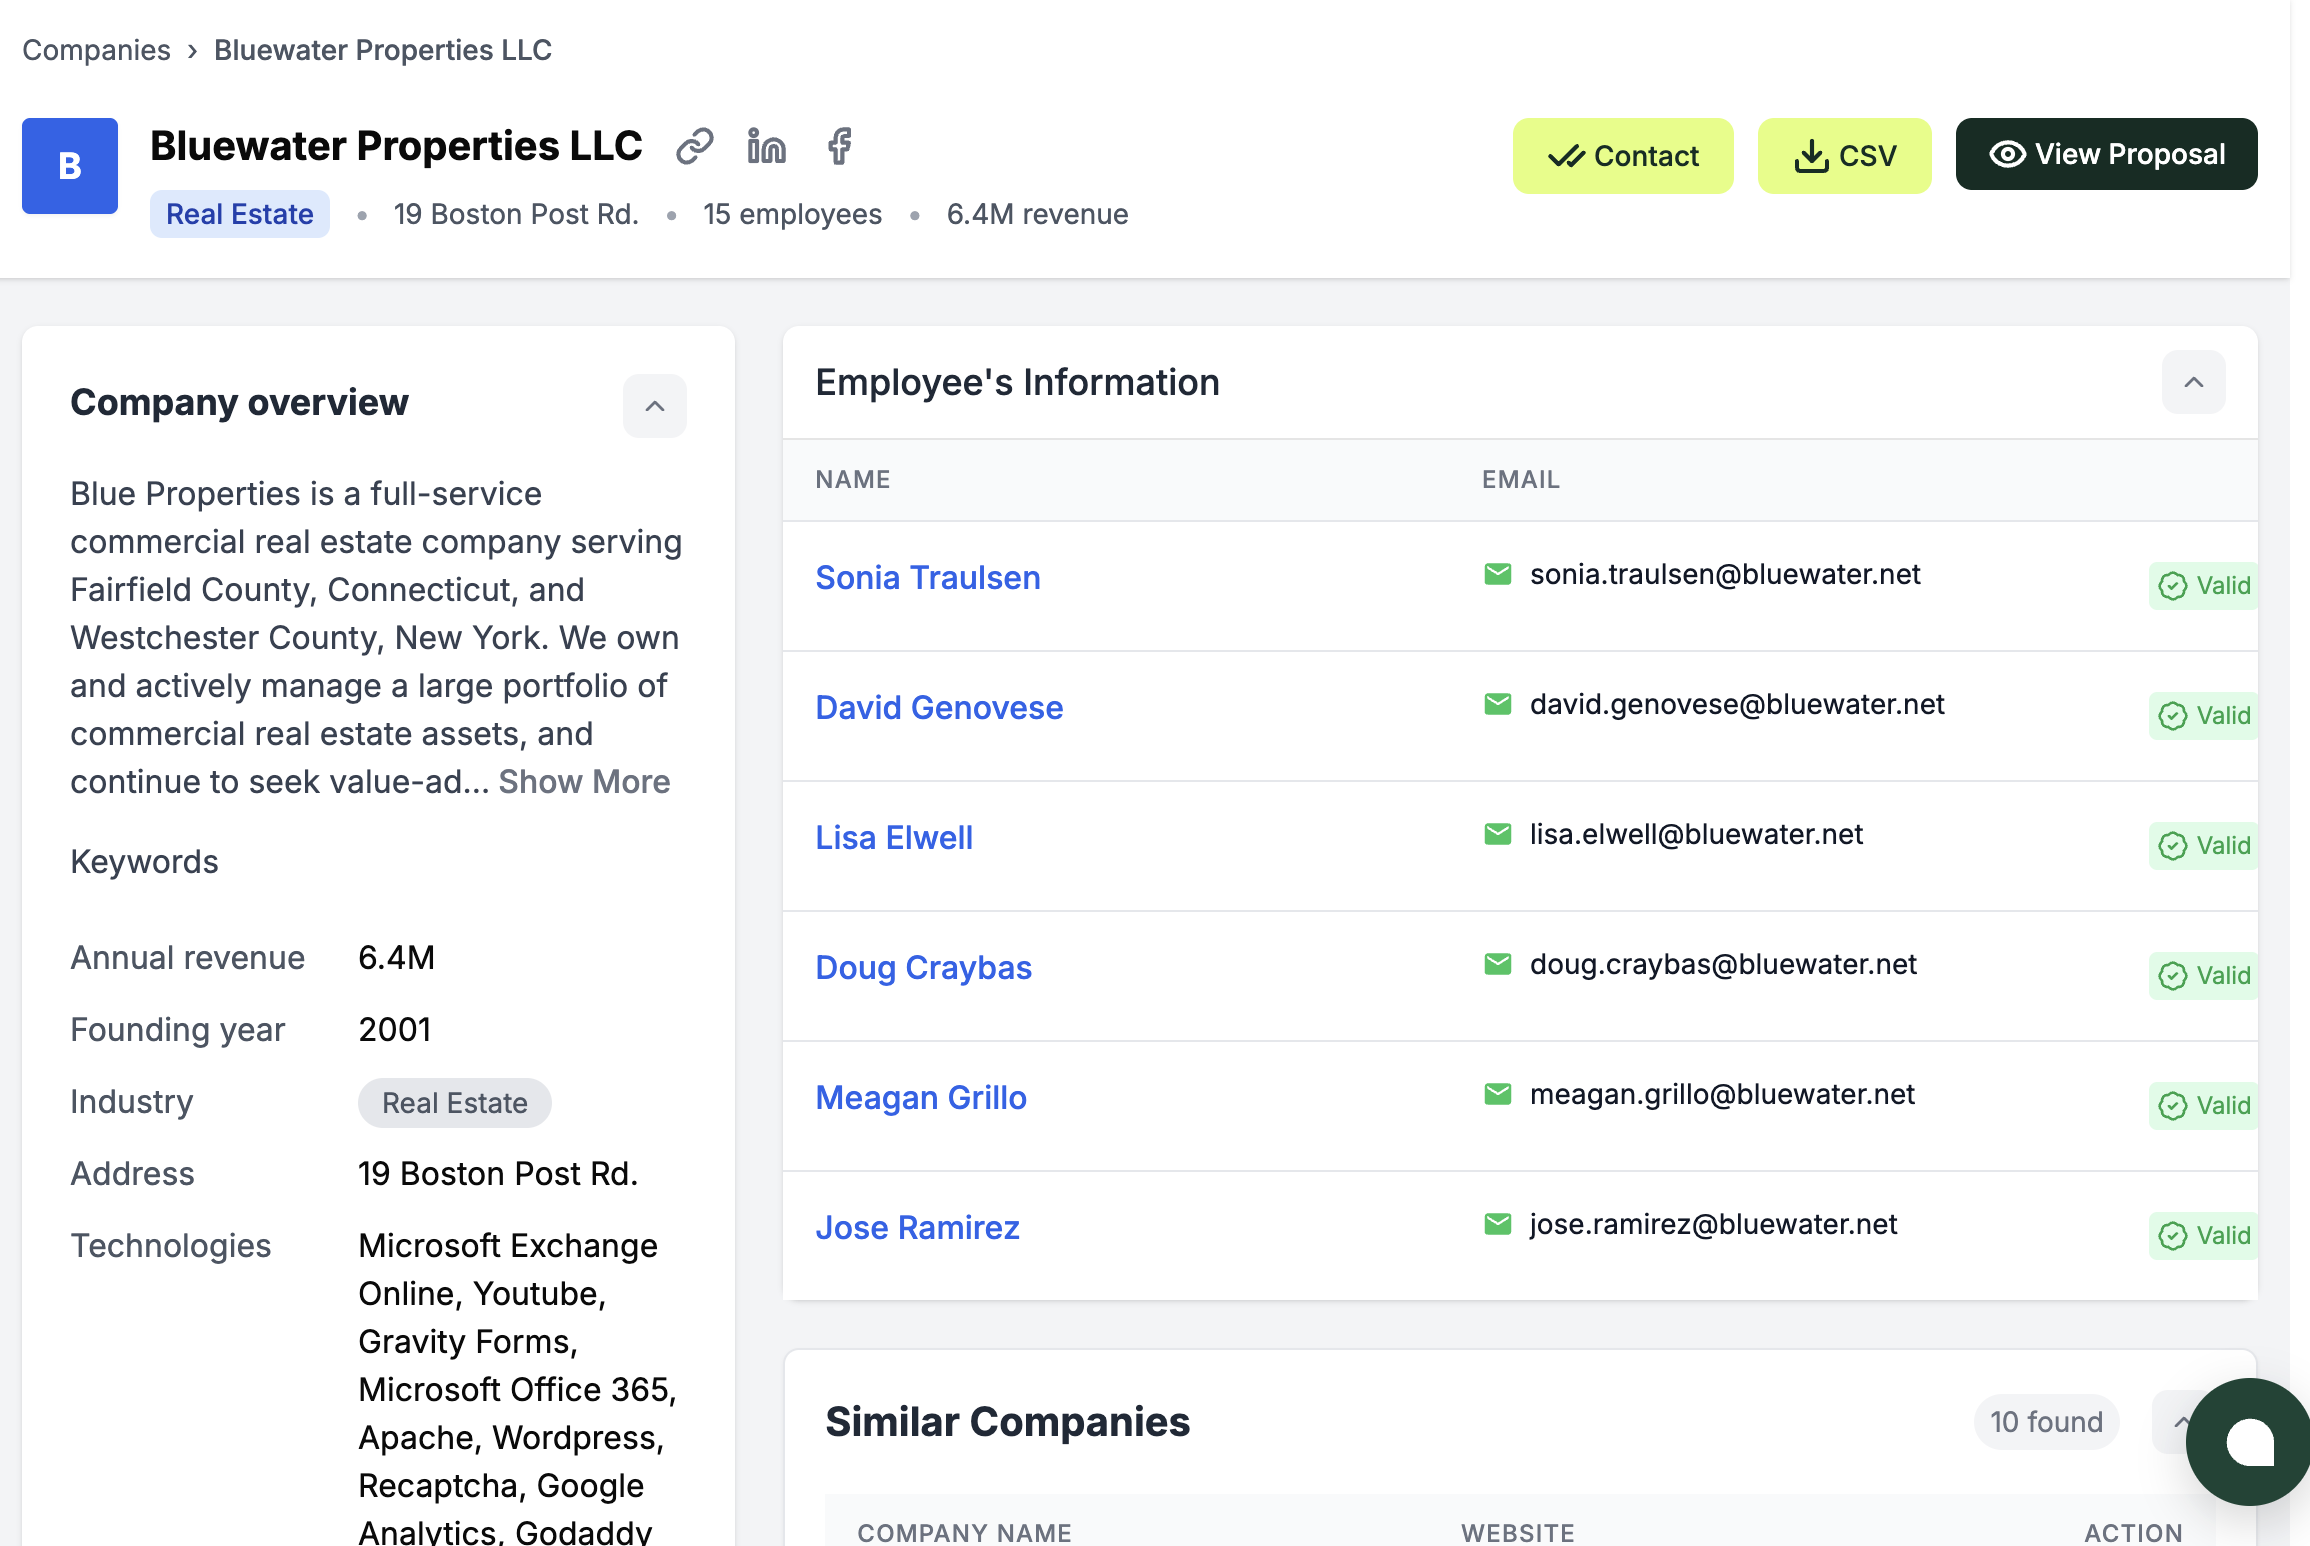The width and height of the screenshot is (2310, 1546).
Task: Collapse the Company overview panel
Action: 655,405
